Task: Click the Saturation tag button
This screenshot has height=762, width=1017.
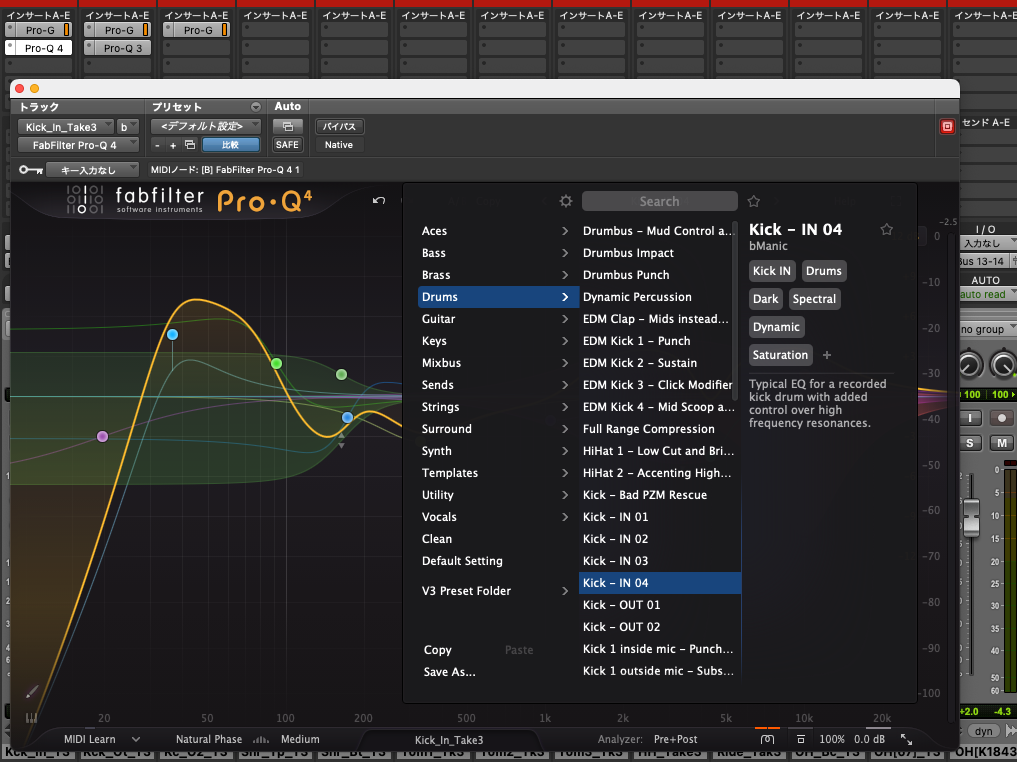Action: pos(780,355)
